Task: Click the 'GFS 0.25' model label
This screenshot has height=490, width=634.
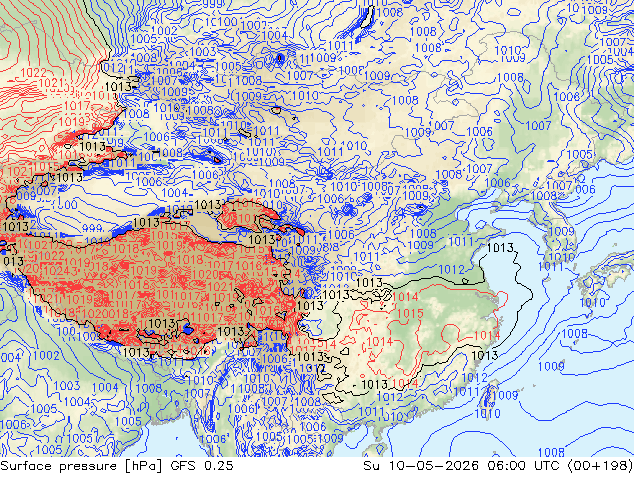Action: click(202, 466)
